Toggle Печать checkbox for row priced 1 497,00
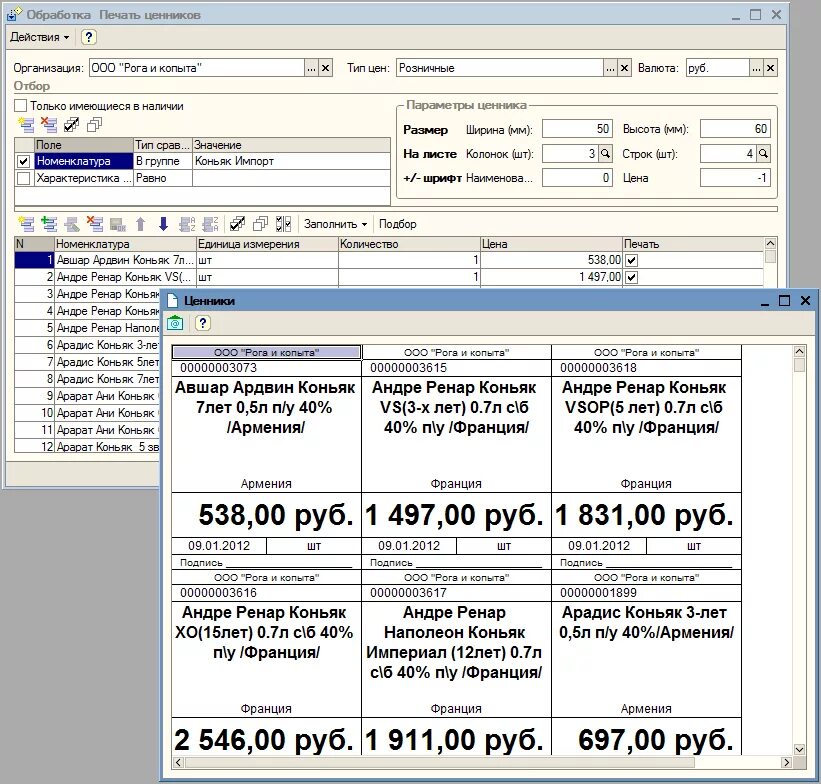This screenshot has height=784, width=821. [632, 277]
